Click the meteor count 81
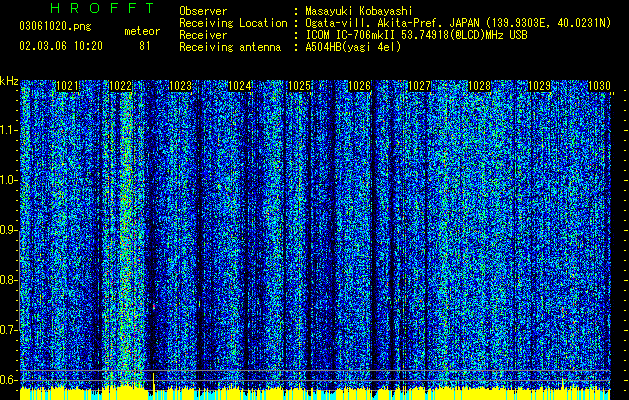The height and width of the screenshot is (400, 629). [x=145, y=46]
